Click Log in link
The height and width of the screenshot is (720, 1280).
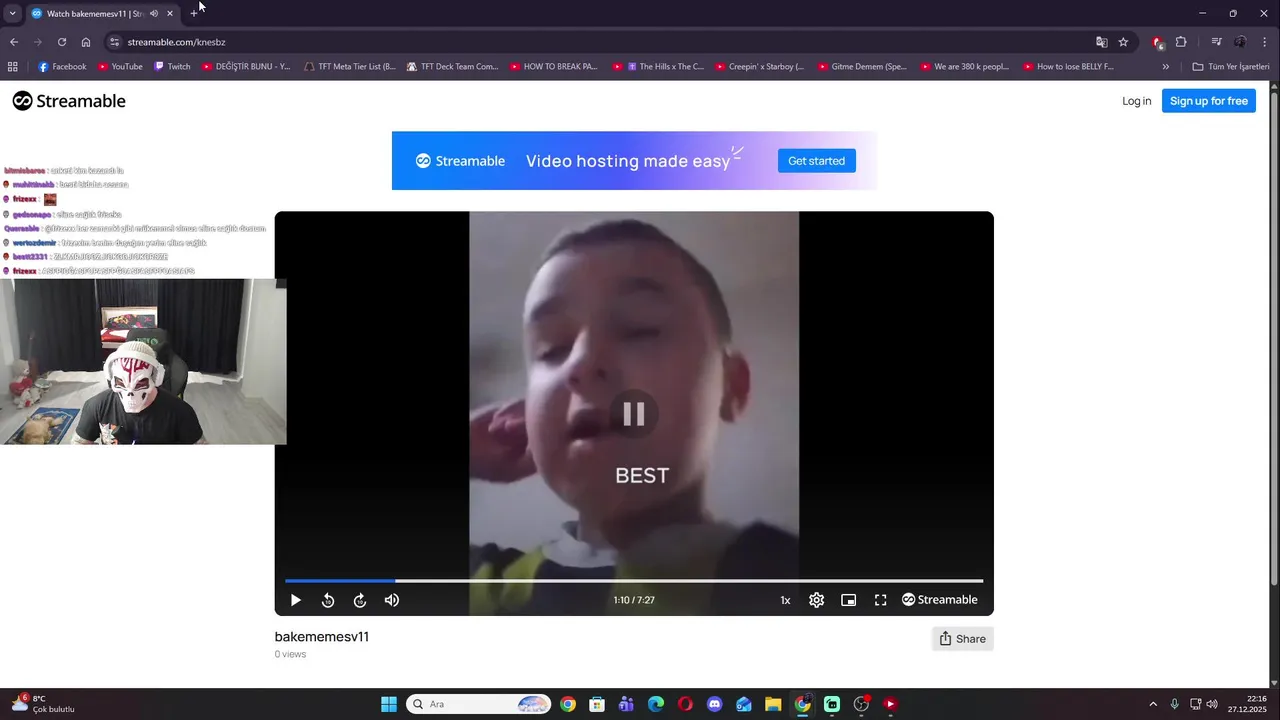point(1136,101)
